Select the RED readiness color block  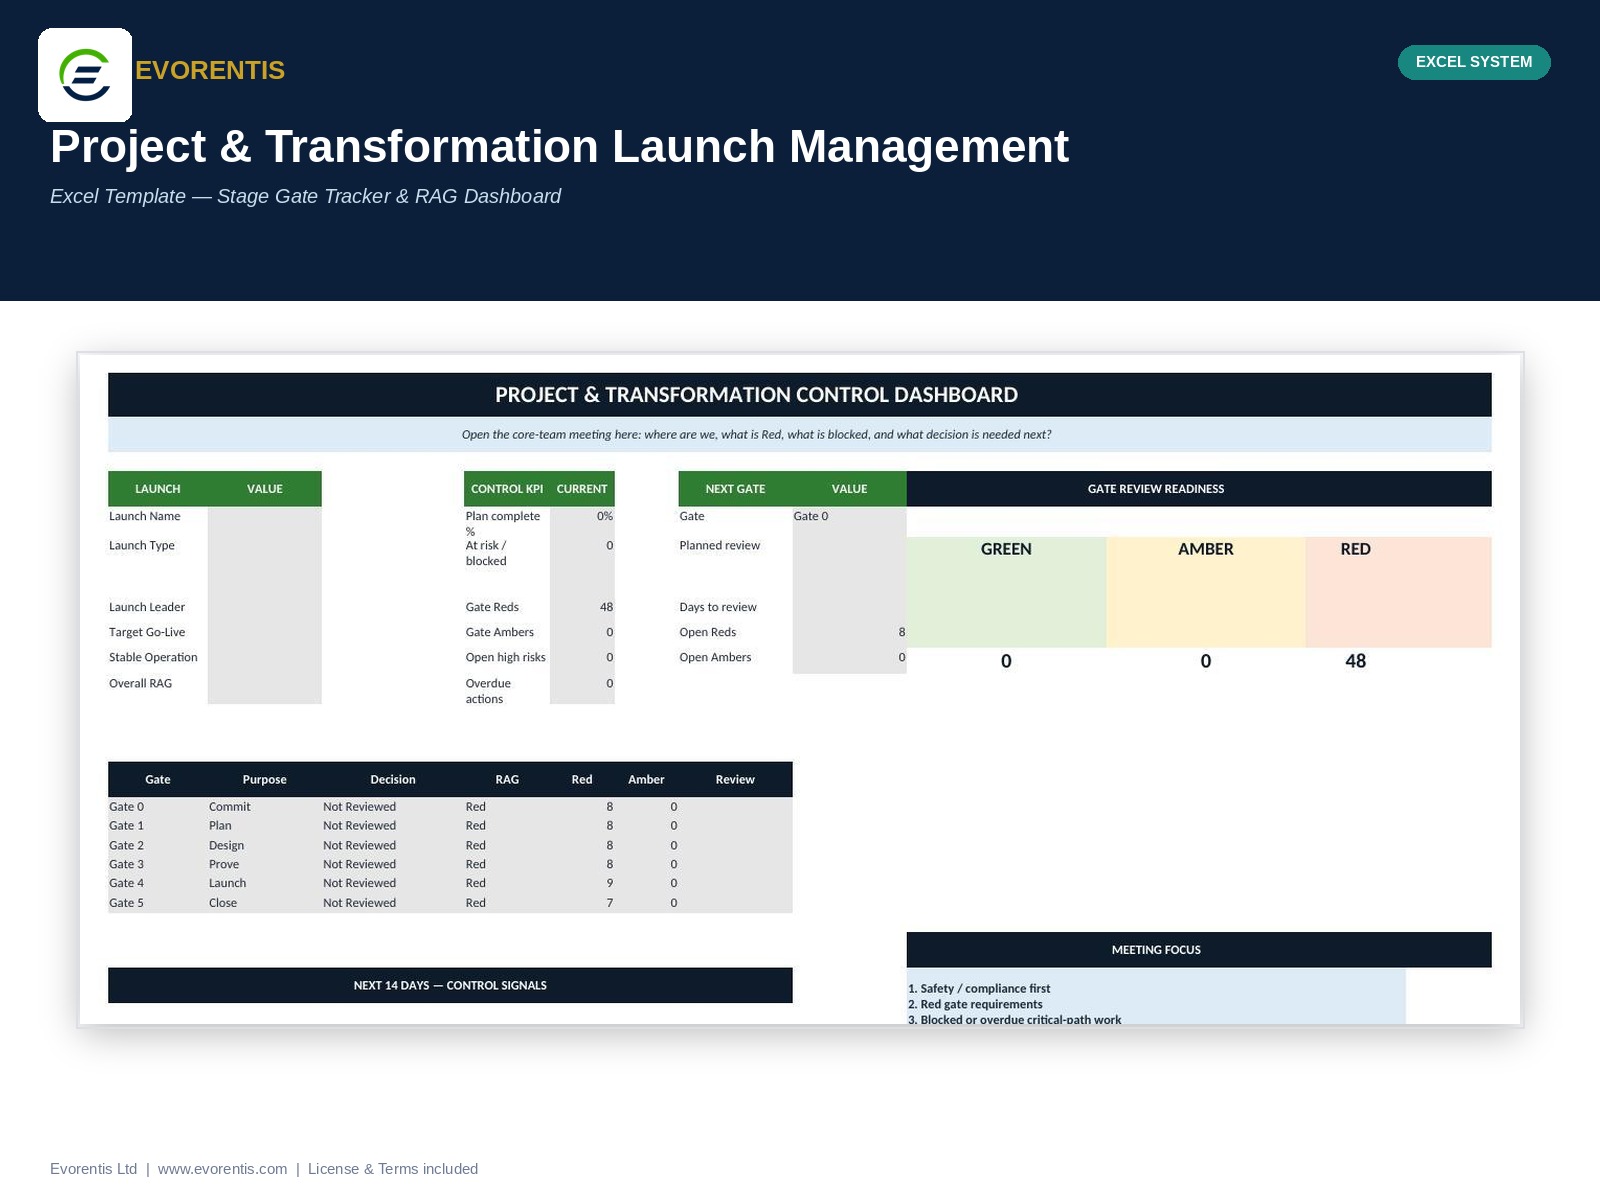pos(1399,592)
